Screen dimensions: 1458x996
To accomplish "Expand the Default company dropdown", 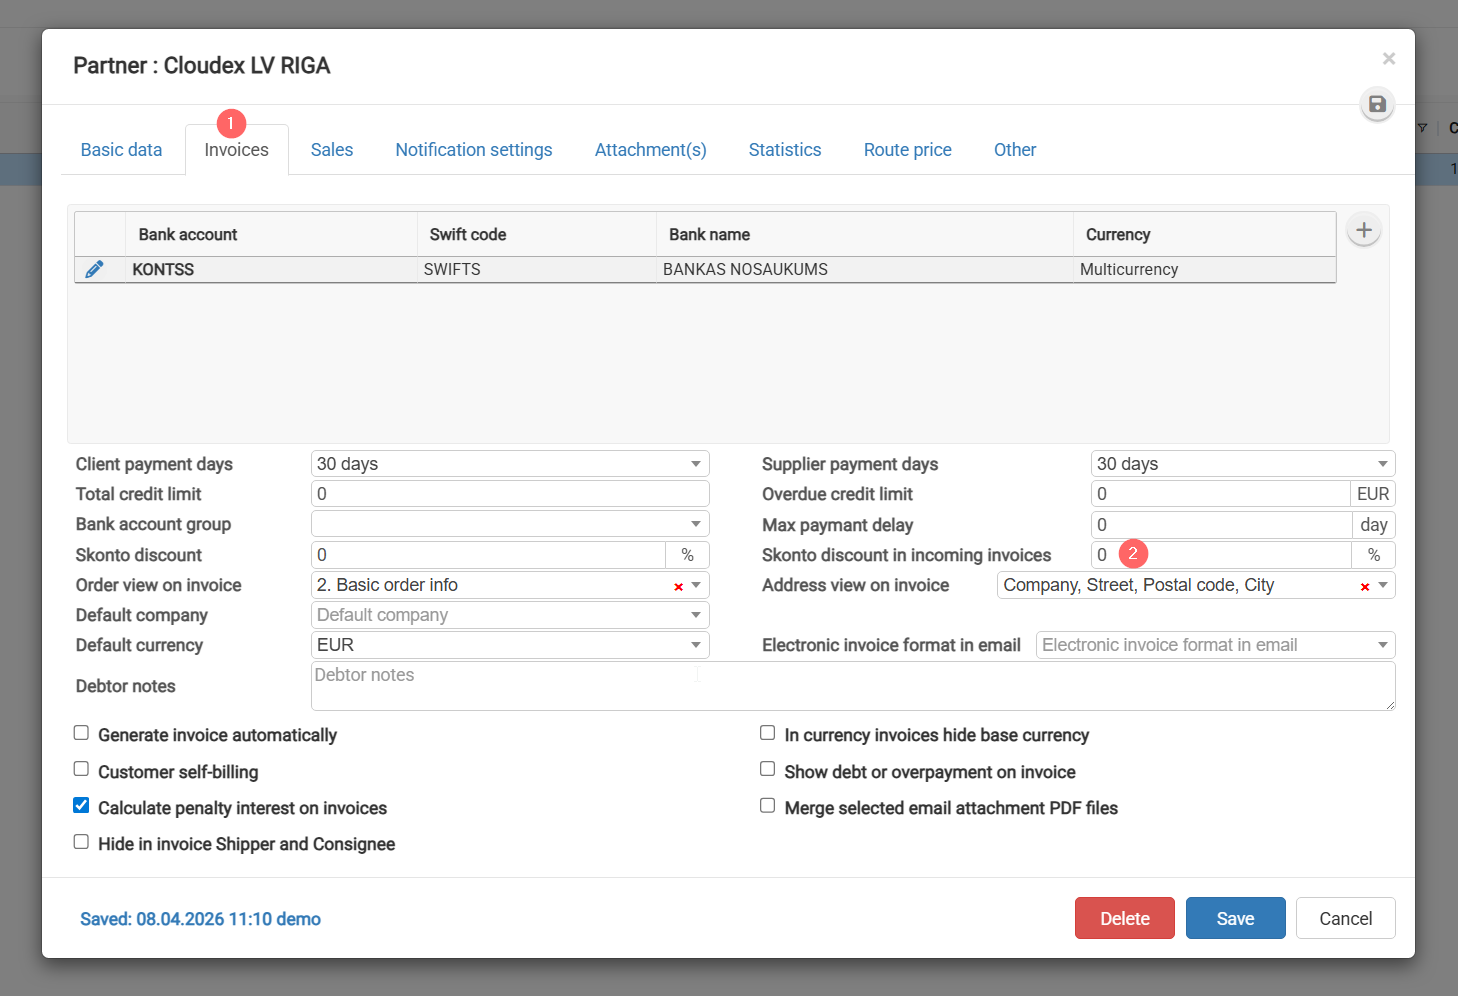I will 510,615.
